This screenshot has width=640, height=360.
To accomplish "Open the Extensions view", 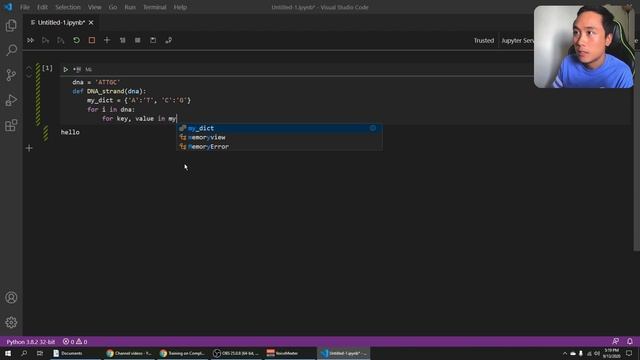I will click(x=11, y=125).
